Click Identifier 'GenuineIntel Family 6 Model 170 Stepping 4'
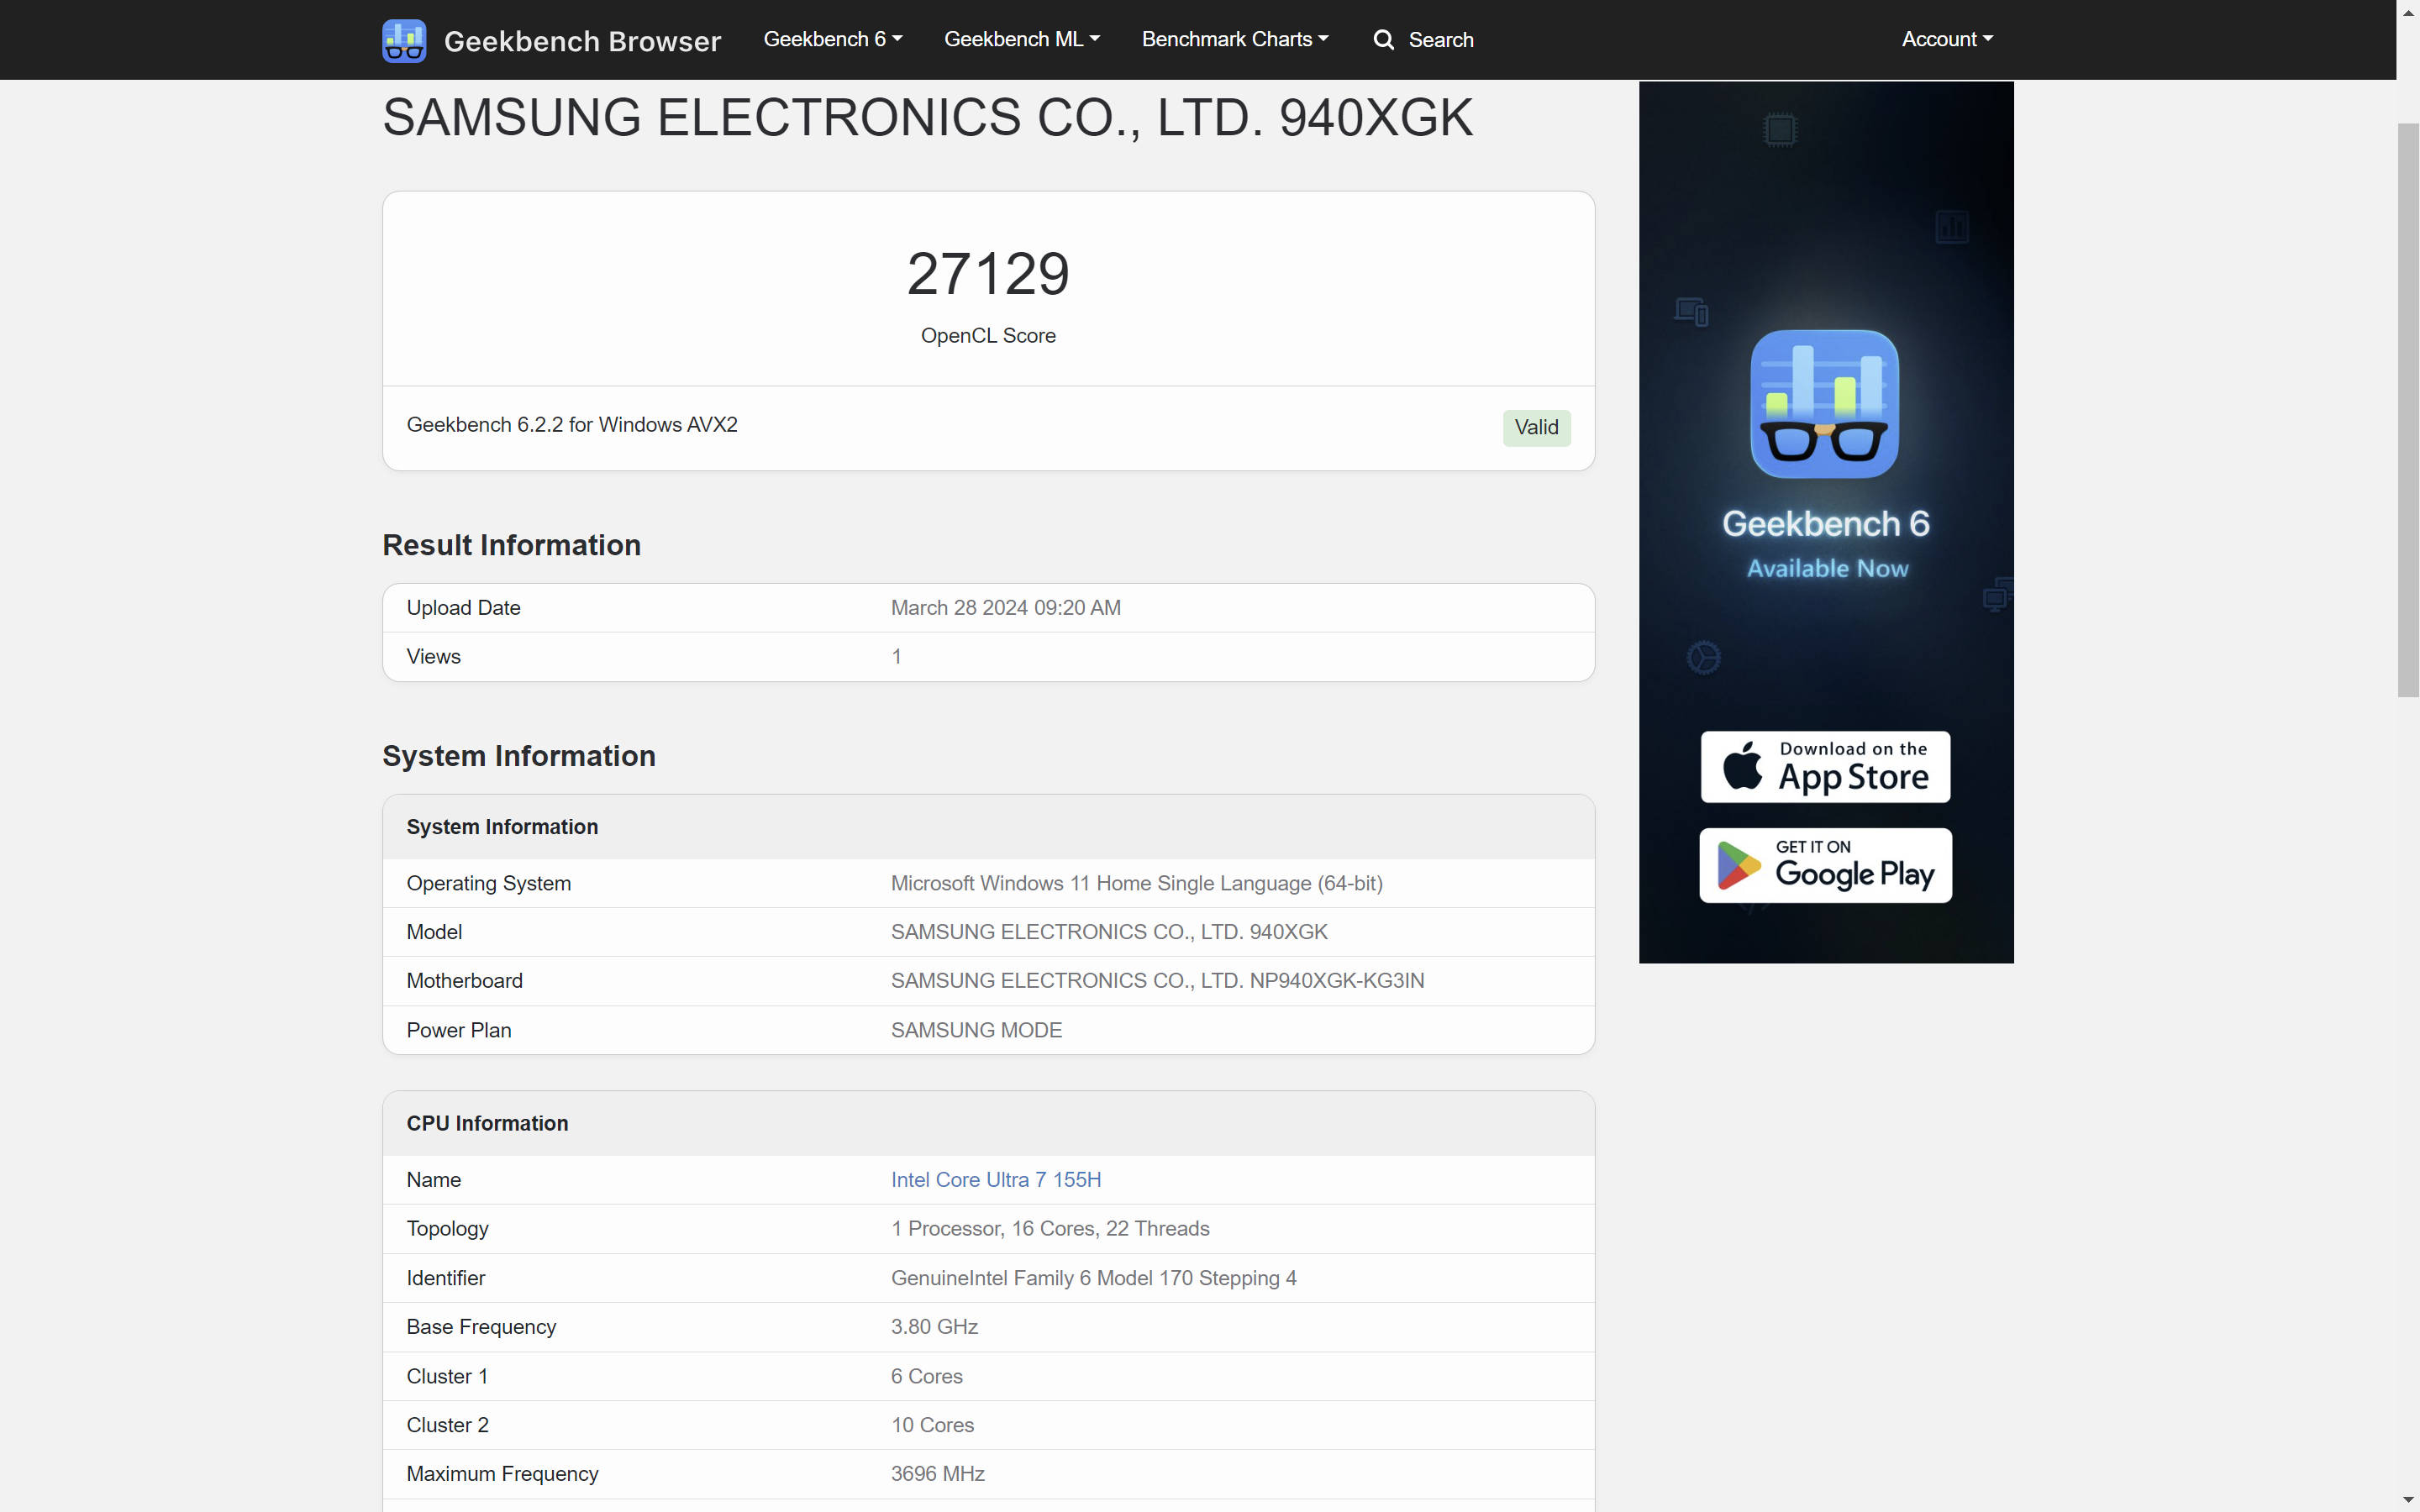This screenshot has width=2420, height=1512. click(1094, 1278)
